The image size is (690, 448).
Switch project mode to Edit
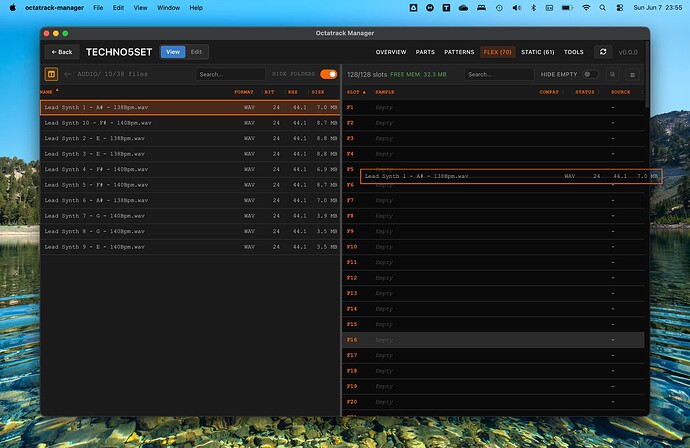pyautogui.click(x=196, y=52)
